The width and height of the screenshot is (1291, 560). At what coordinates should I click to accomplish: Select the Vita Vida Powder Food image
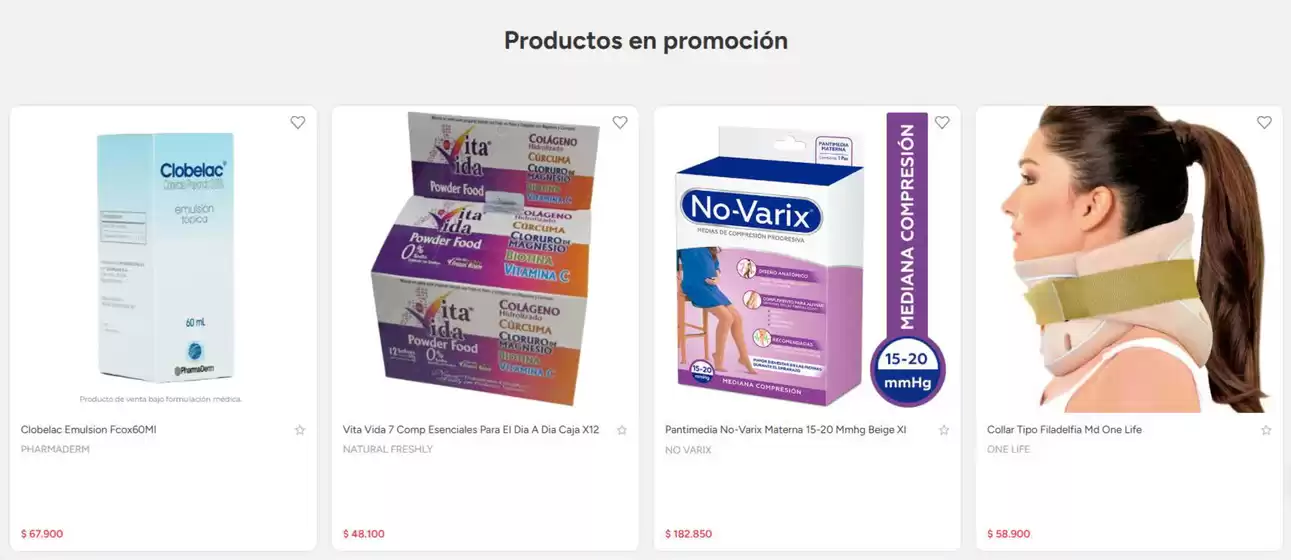[x=485, y=259]
